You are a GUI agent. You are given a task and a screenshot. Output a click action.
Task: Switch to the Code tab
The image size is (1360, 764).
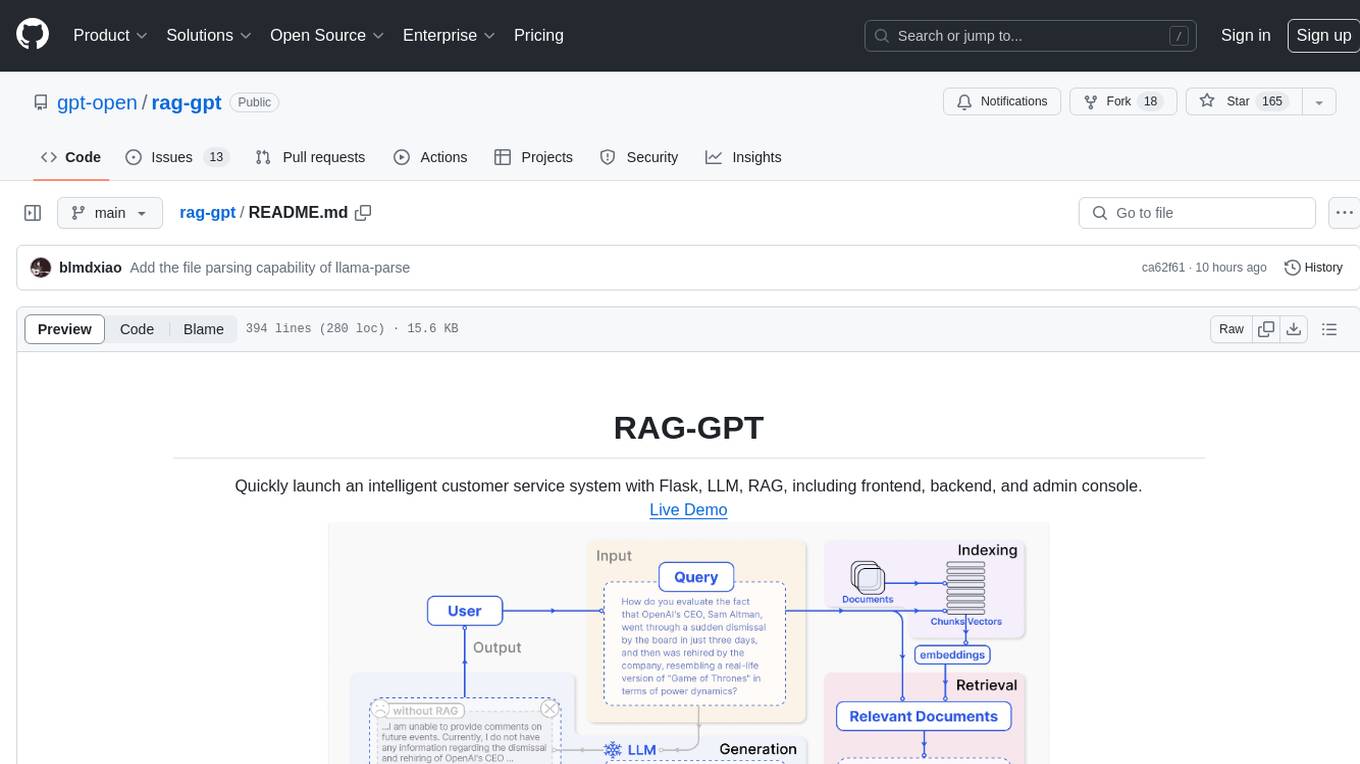[x=71, y=157]
